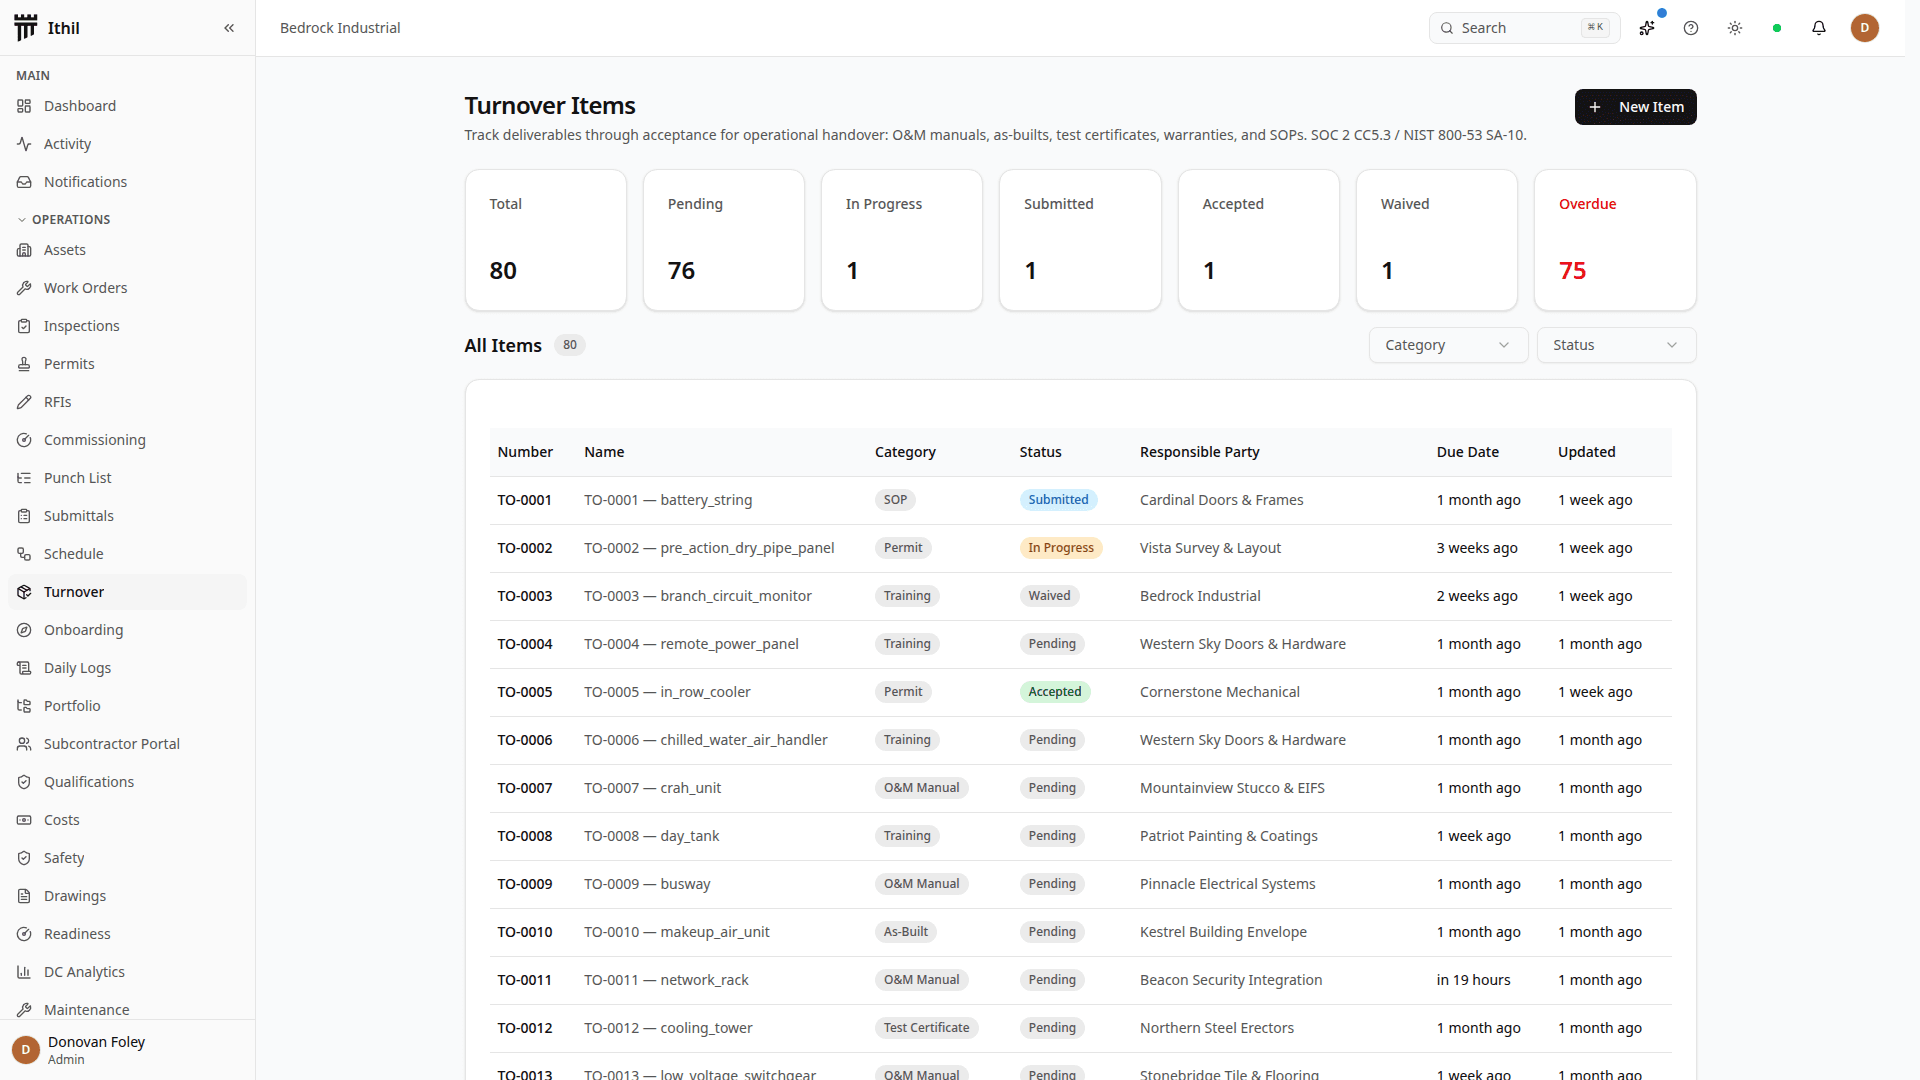1920x1080 pixels.
Task: Click the Onboarding compass icon
Action: pos(24,630)
